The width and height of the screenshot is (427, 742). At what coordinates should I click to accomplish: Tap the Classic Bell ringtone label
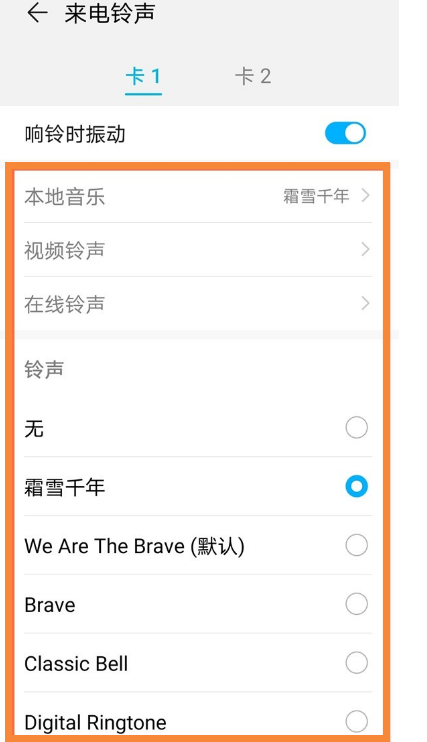tap(76, 664)
